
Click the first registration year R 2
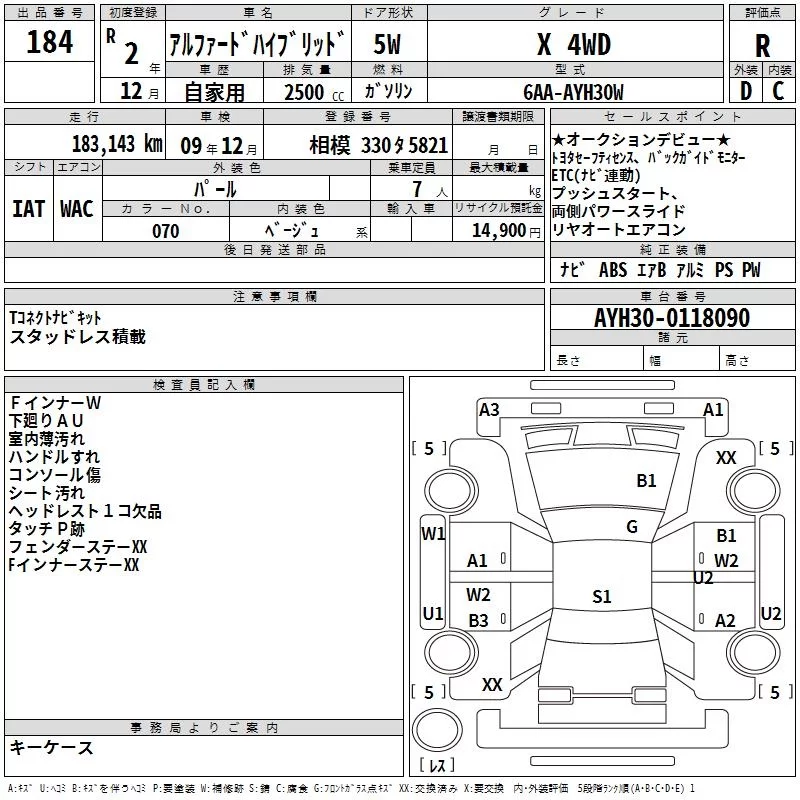click(x=123, y=47)
